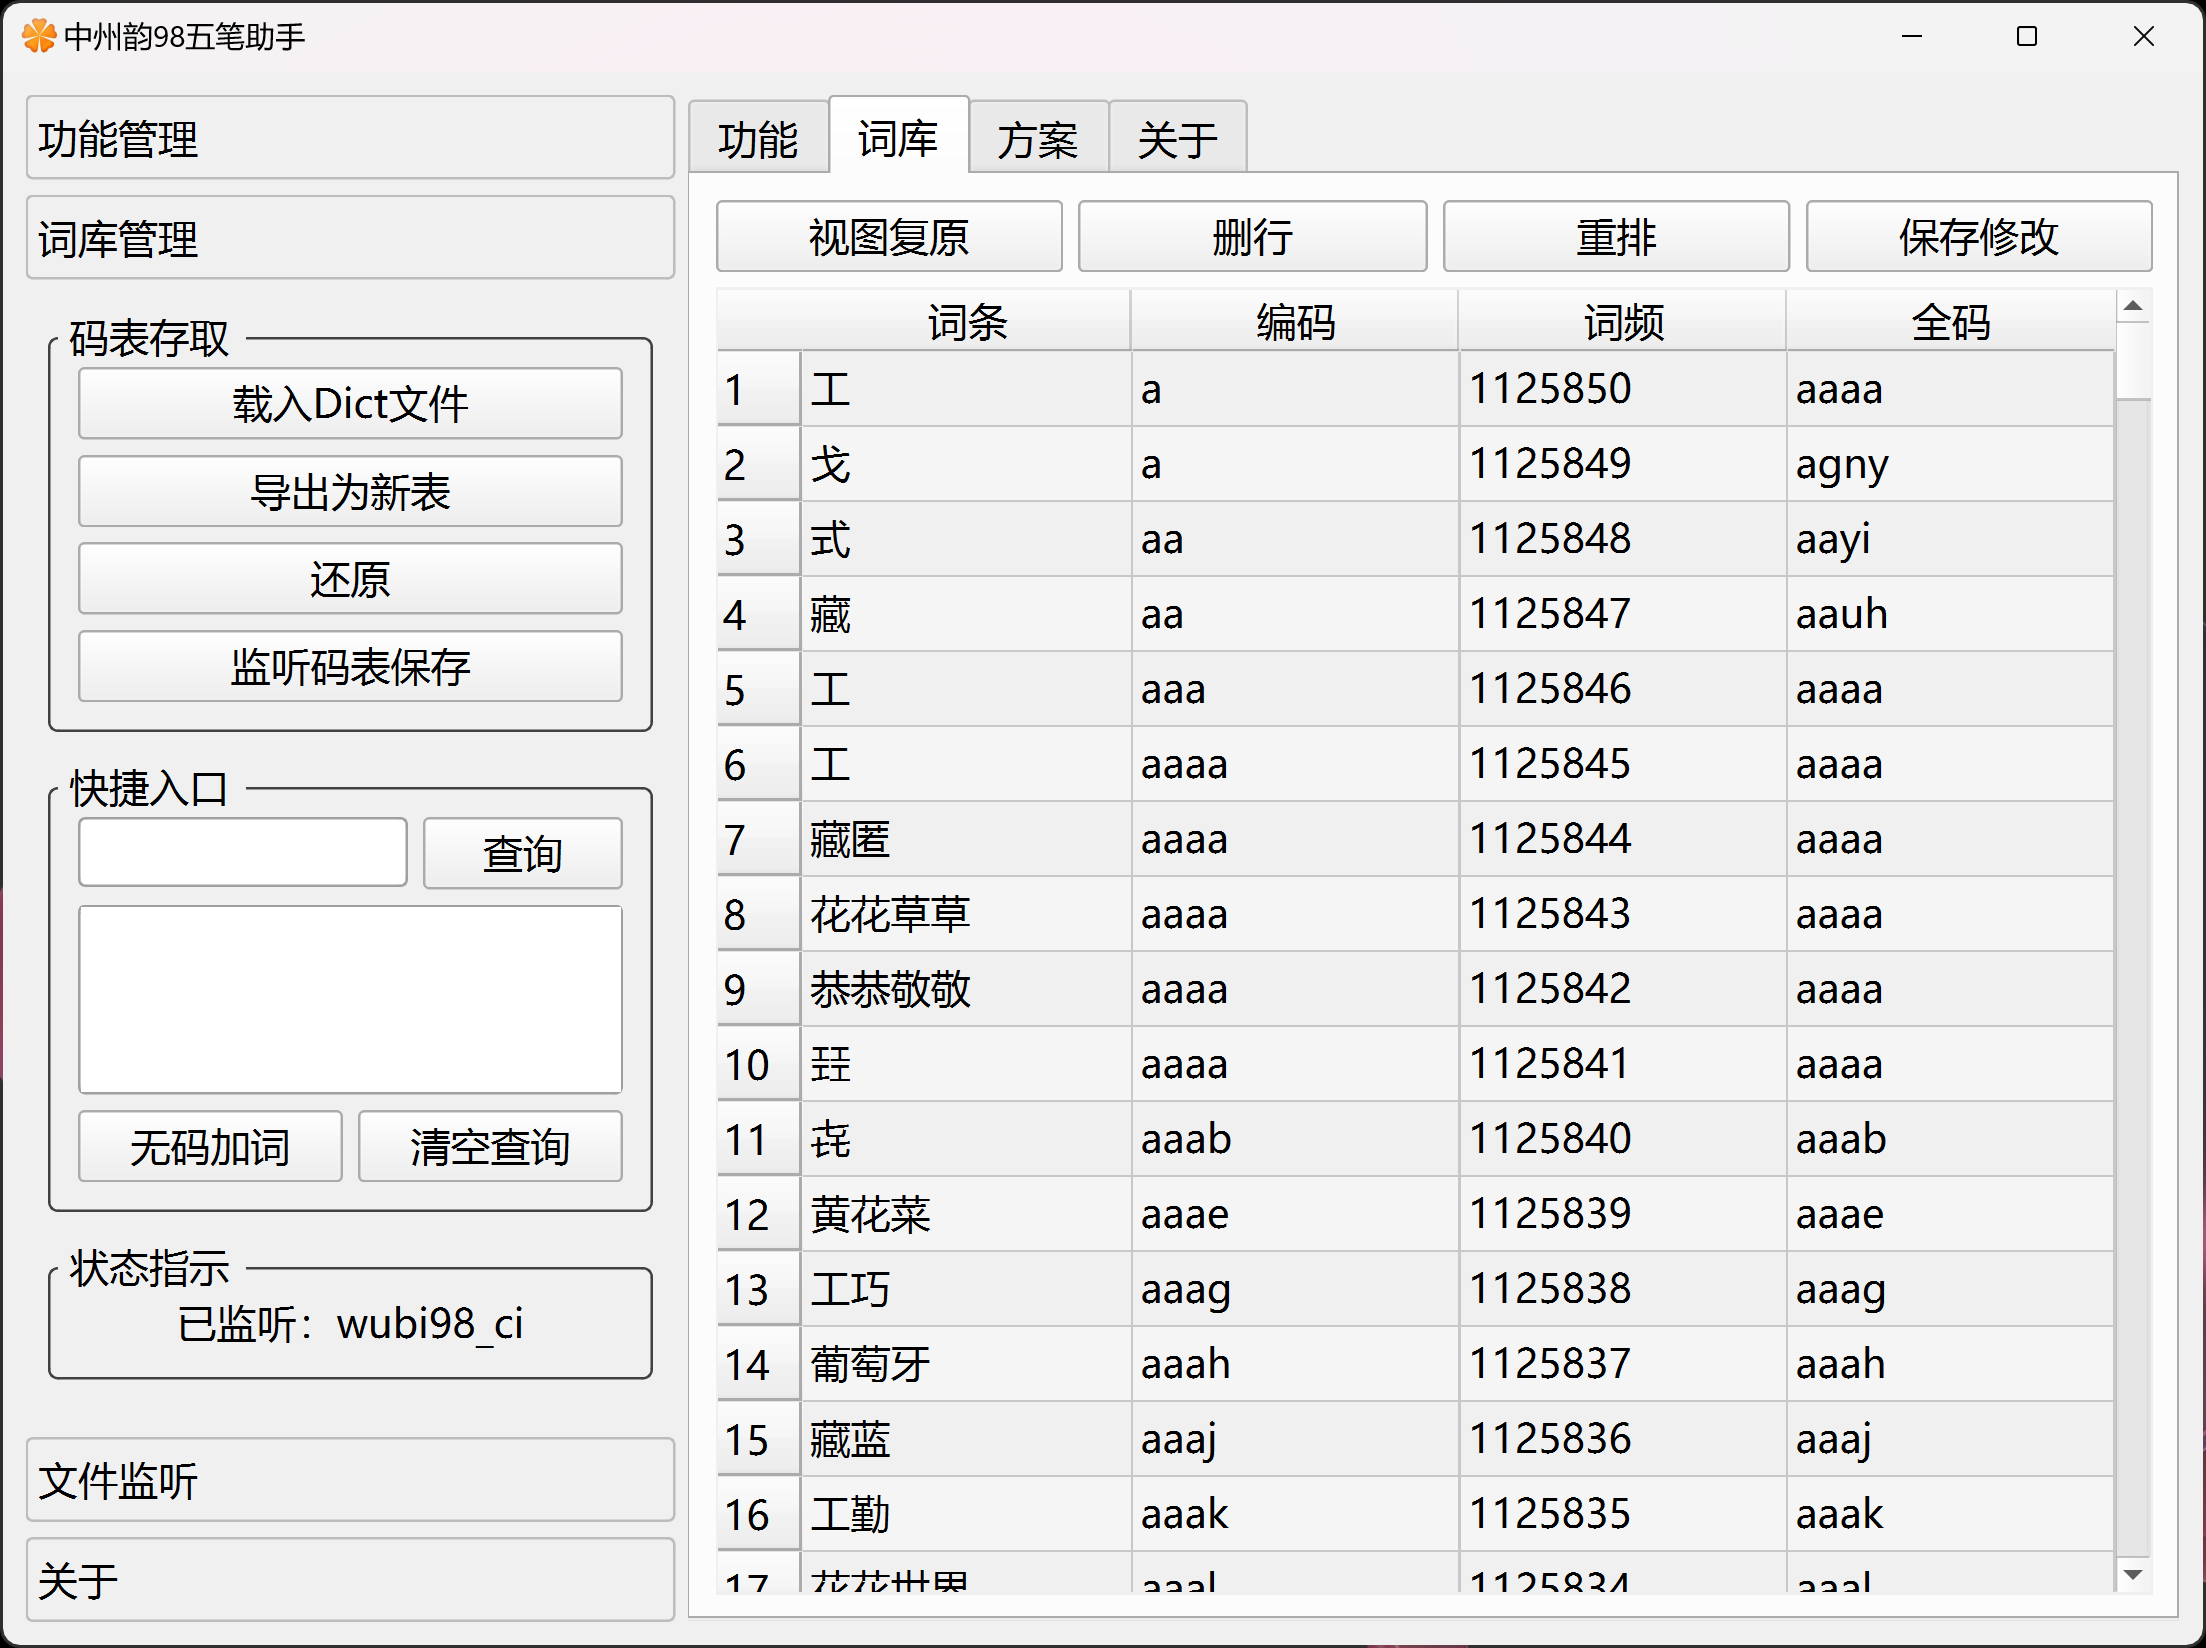Click the 词频 column header

(x=1622, y=322)
